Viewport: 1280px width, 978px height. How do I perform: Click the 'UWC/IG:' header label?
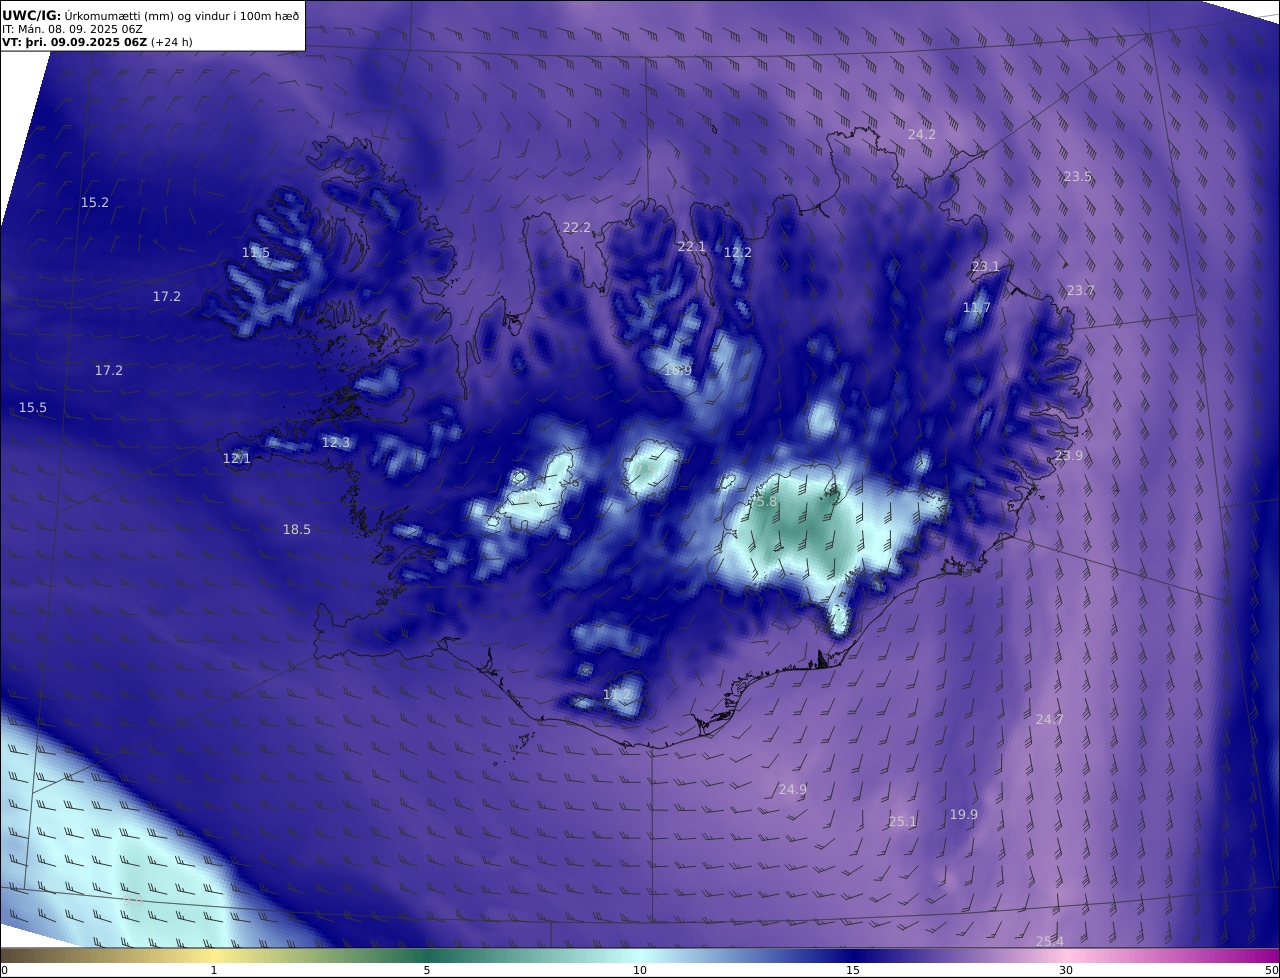[x=31, y=16]
